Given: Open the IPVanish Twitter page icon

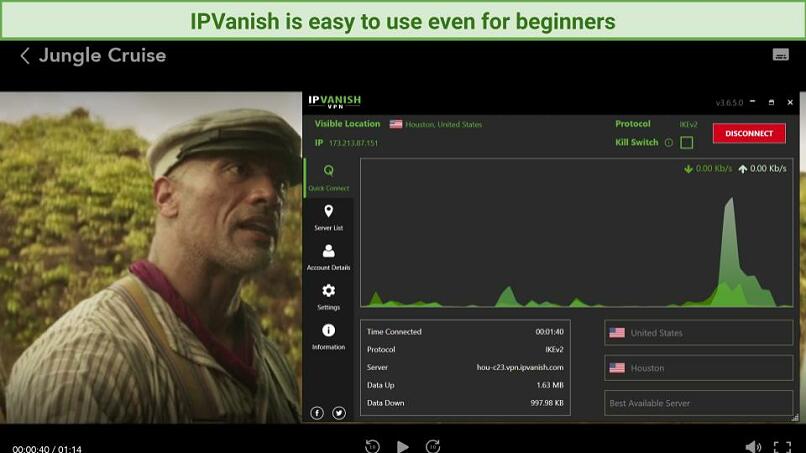Looking at the screenshot, I should 339,413.
